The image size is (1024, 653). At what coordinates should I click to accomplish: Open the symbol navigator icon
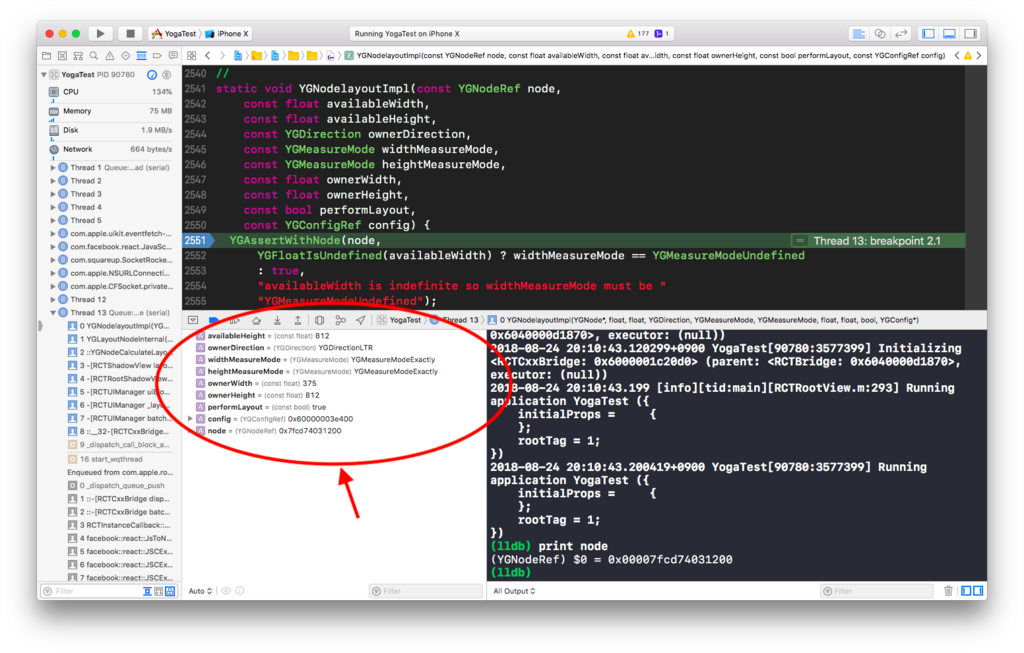(x=78, y=56)
